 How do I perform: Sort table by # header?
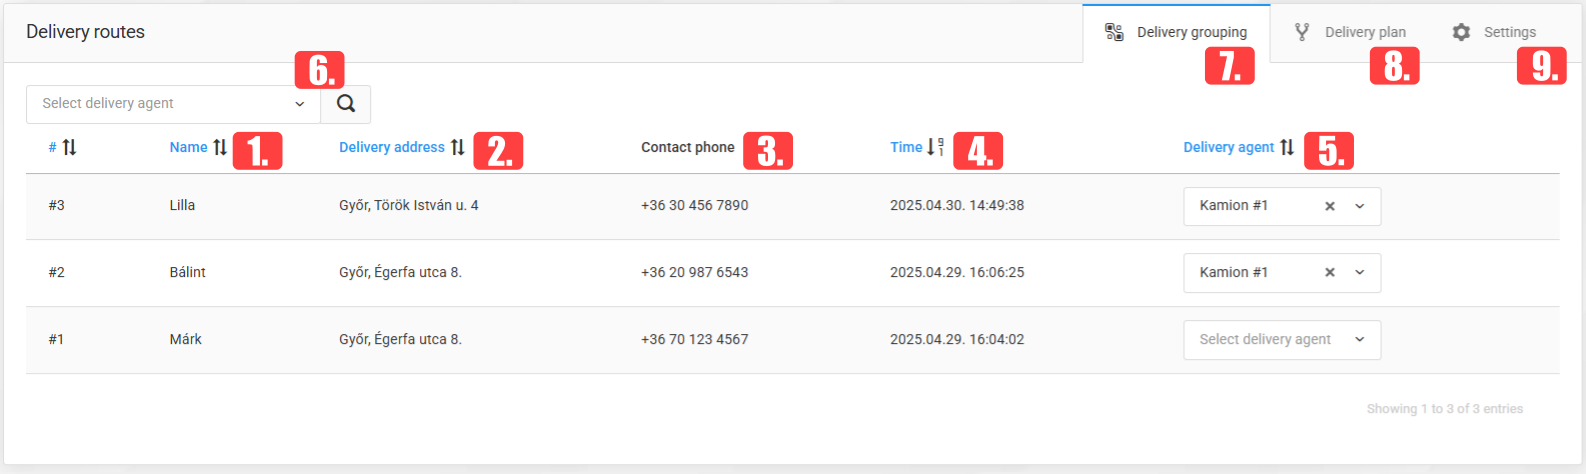[52, 147]
